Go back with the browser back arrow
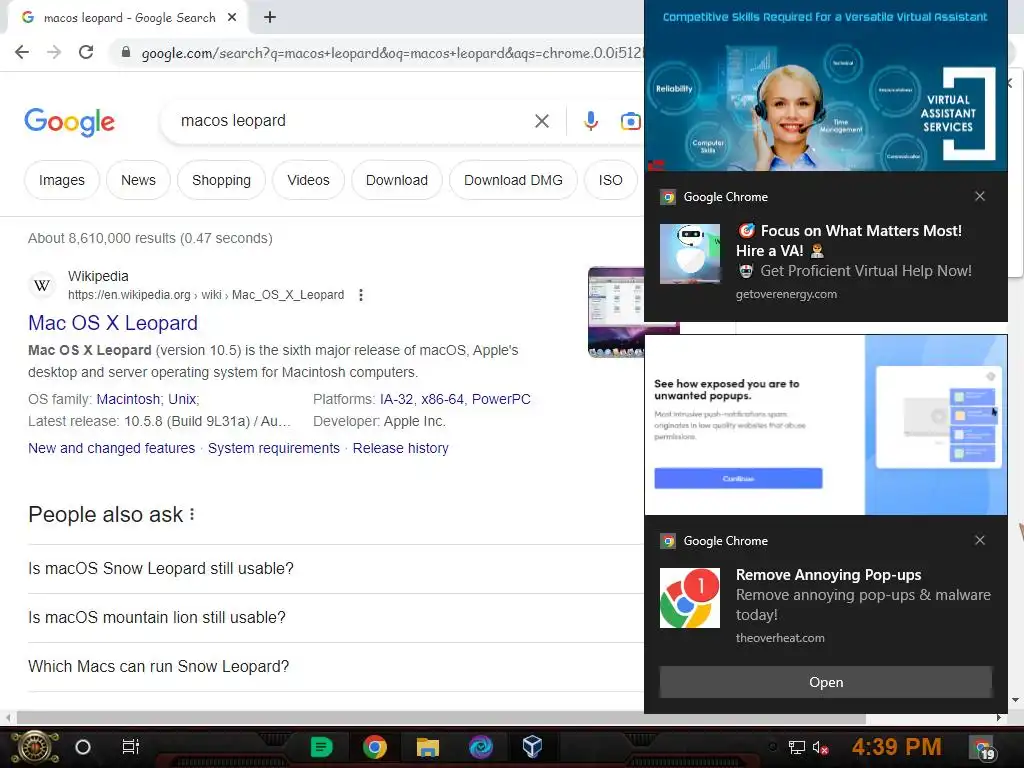 (x=22, y=52)
